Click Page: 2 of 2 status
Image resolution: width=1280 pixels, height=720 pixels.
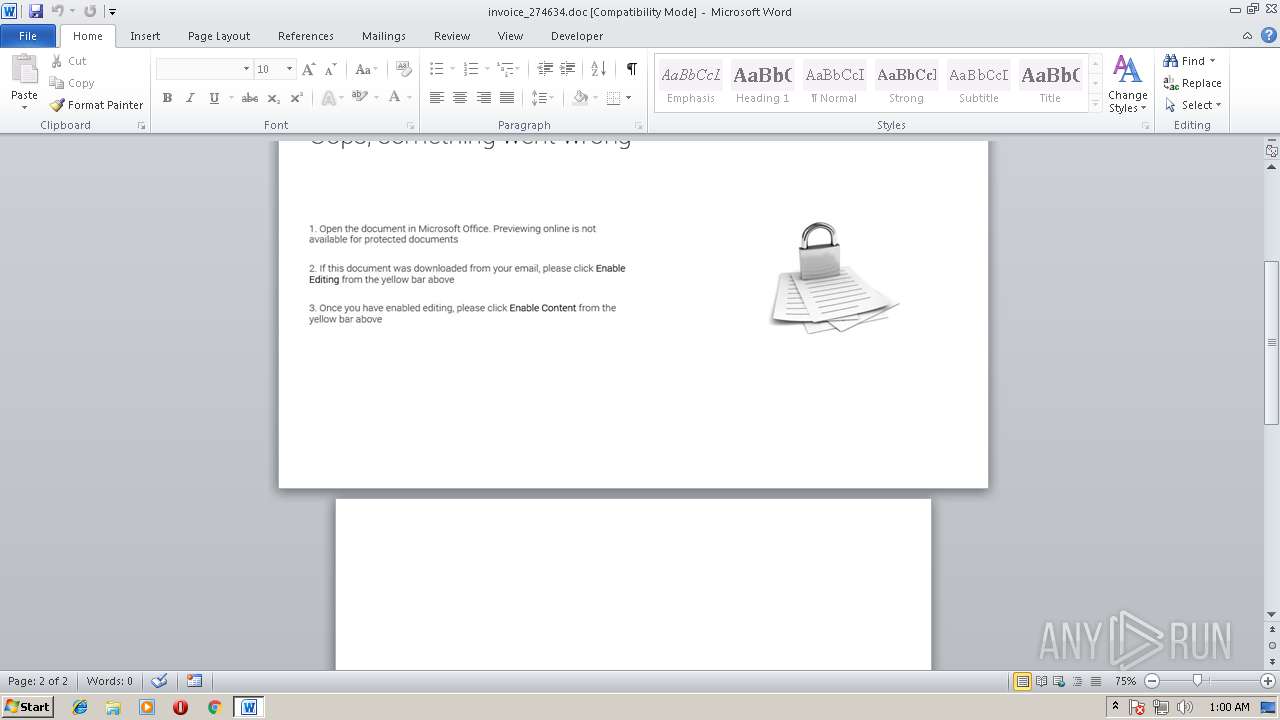pyautogui.click(x=38, y=681)
